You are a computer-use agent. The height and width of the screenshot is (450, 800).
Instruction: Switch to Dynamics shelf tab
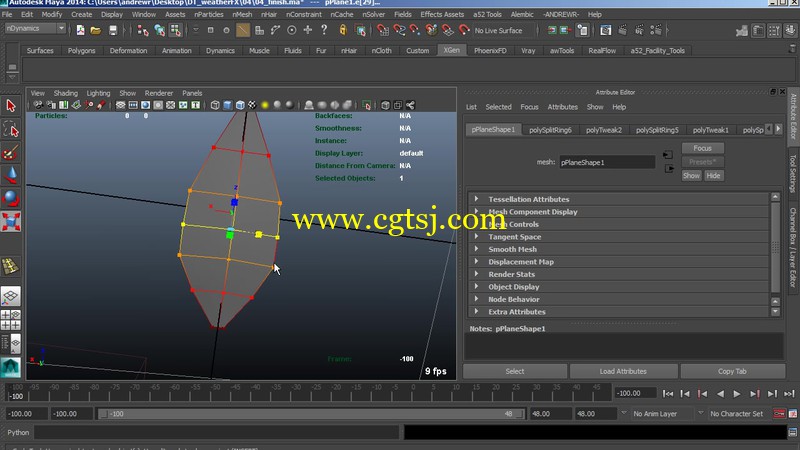click(x=220, y=51)
